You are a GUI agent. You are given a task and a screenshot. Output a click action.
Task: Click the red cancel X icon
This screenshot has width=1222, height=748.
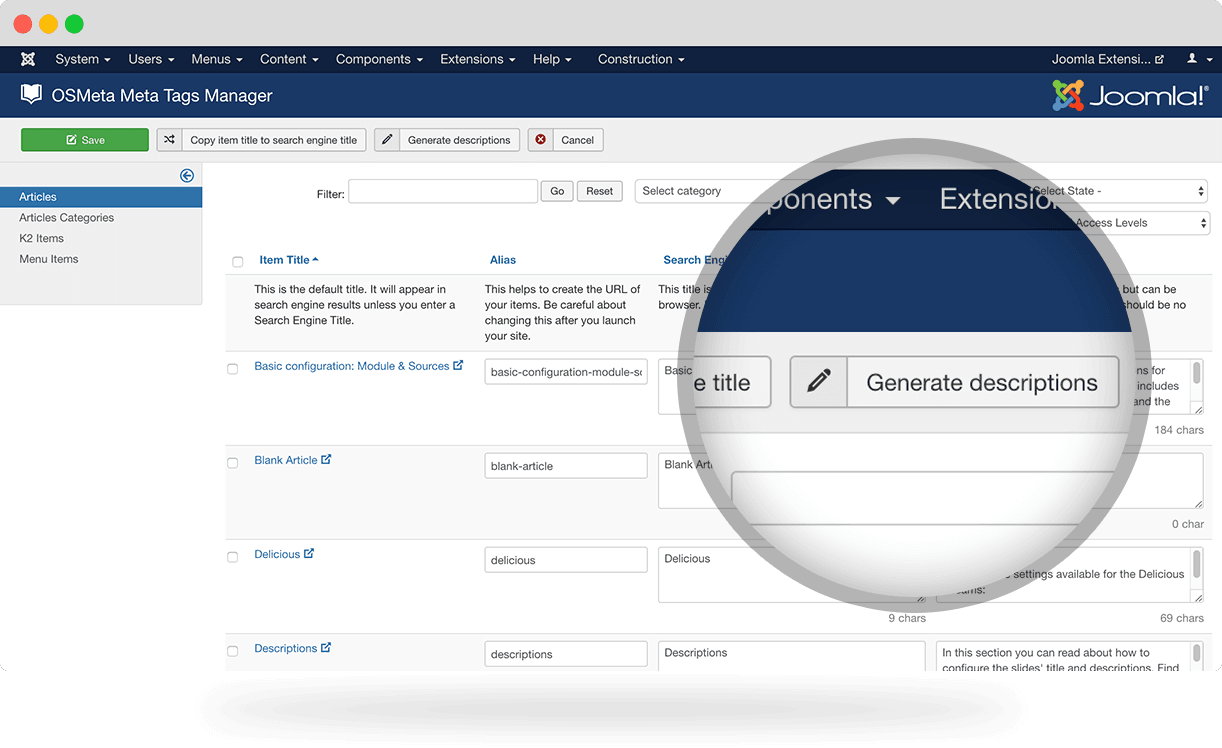click(541, 140)
